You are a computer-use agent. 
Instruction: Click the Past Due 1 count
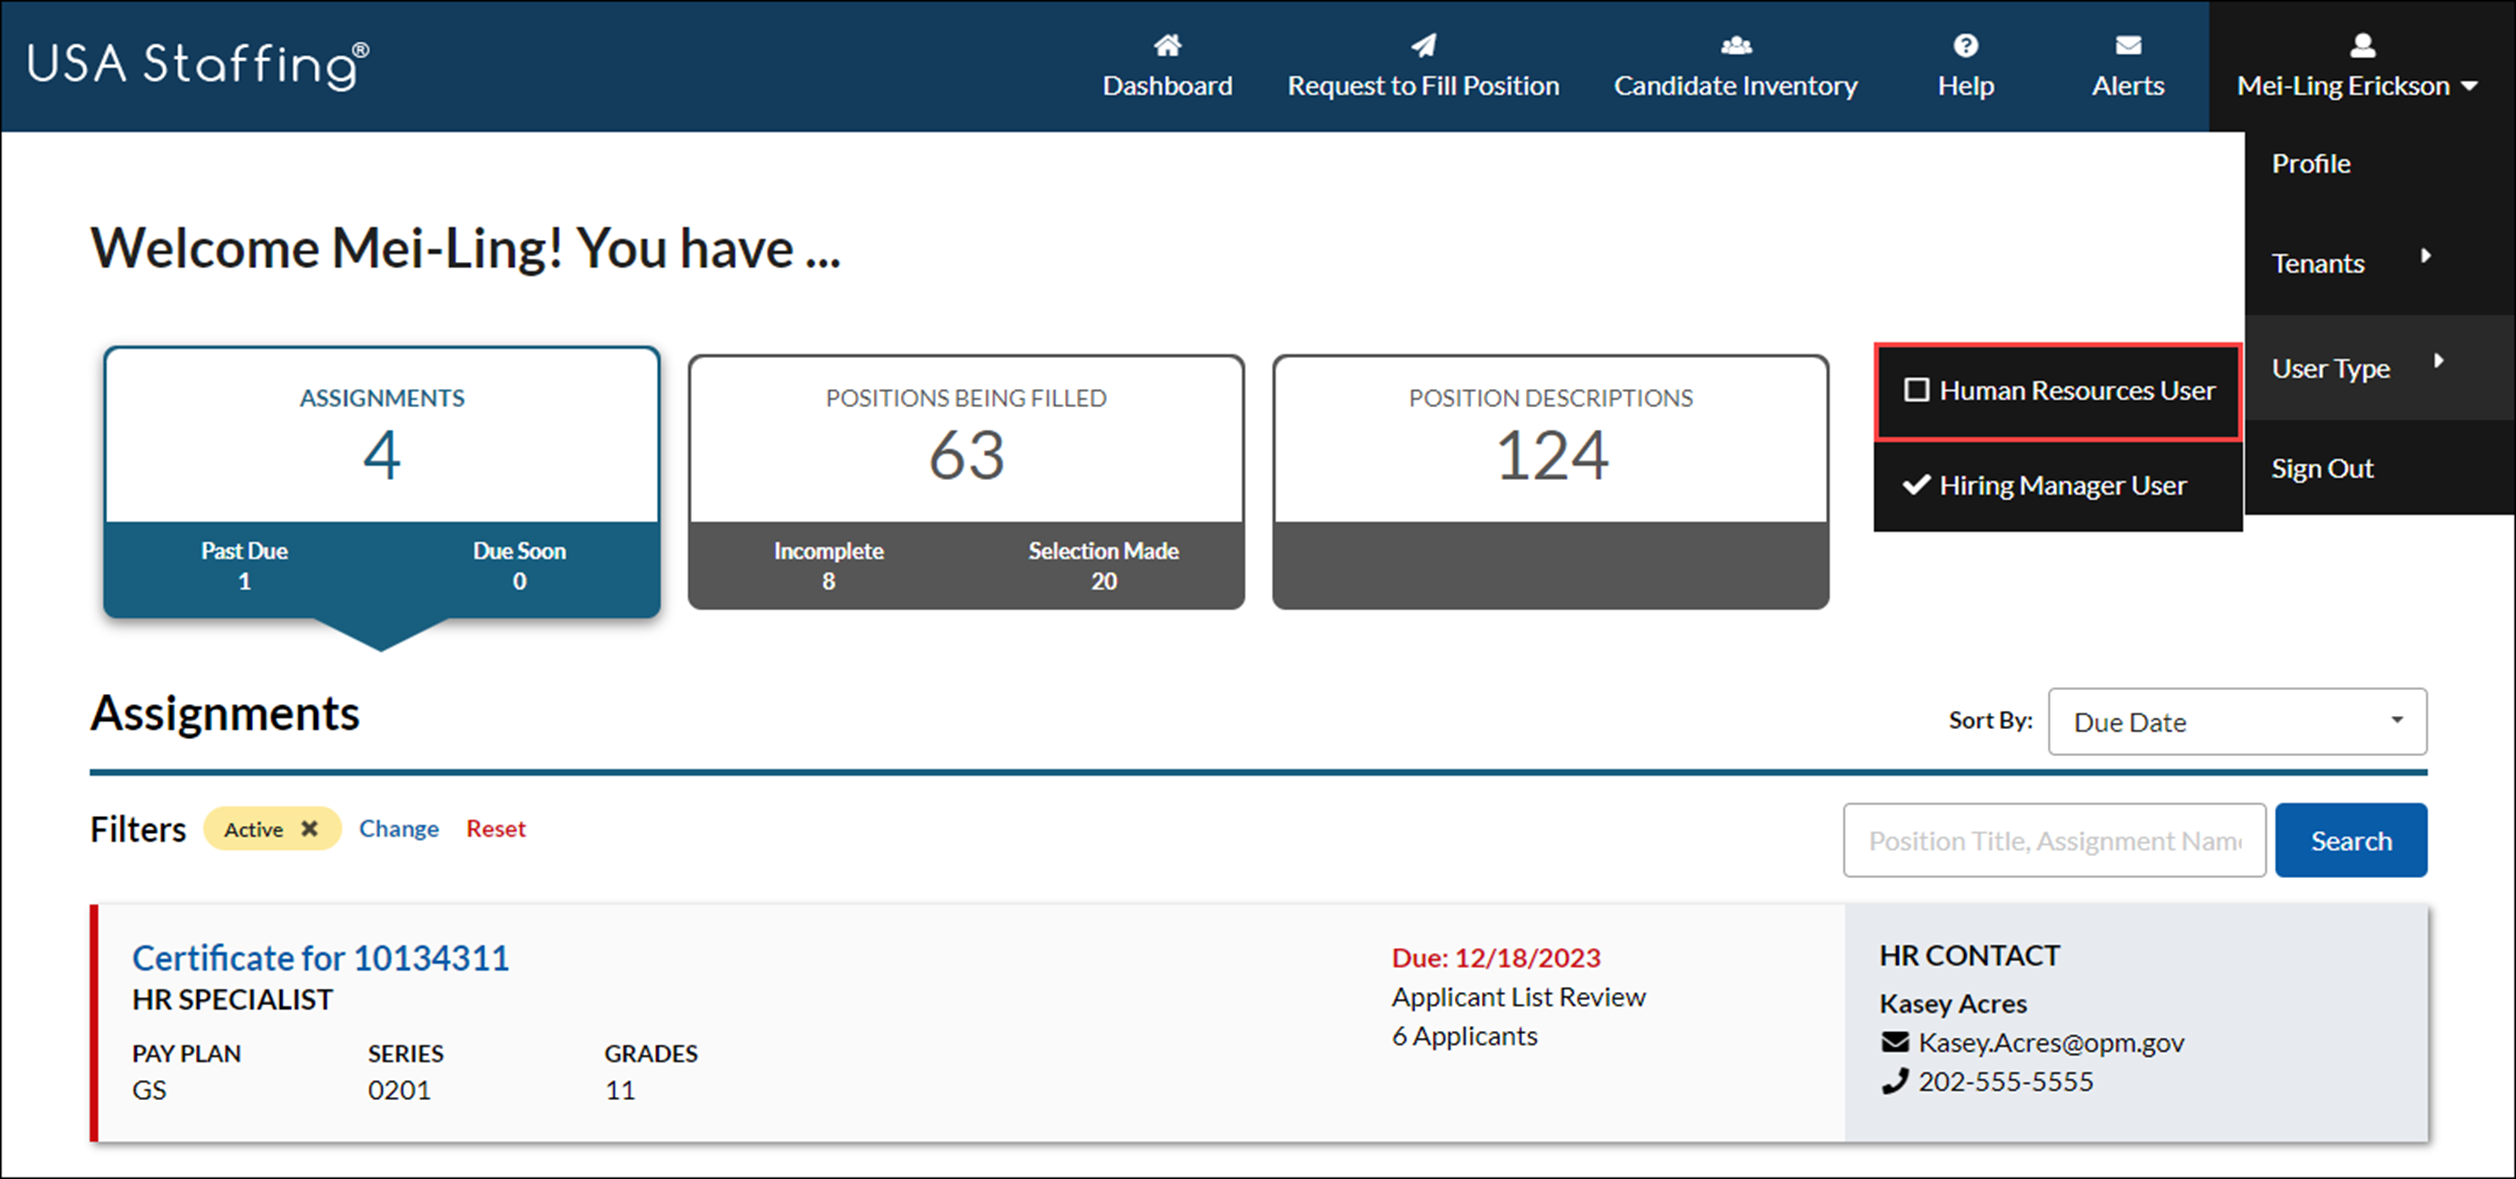pyautogui.click(x=244, y=565)
